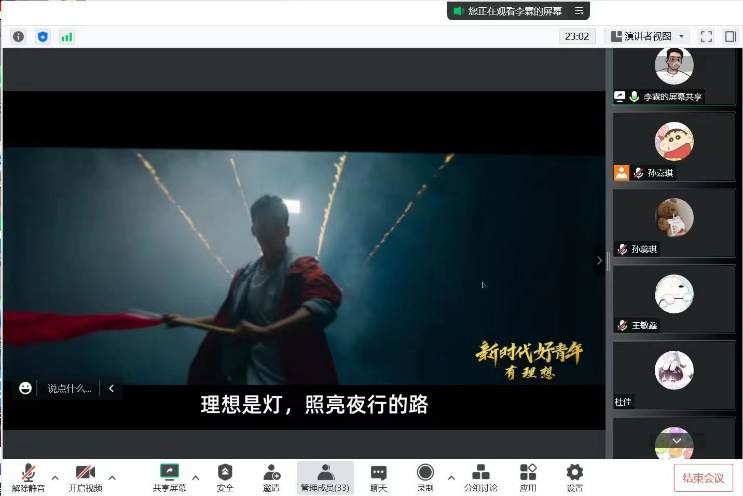
Task: Select the polar bear avatar participant tile
Action: tap(674, 299)
